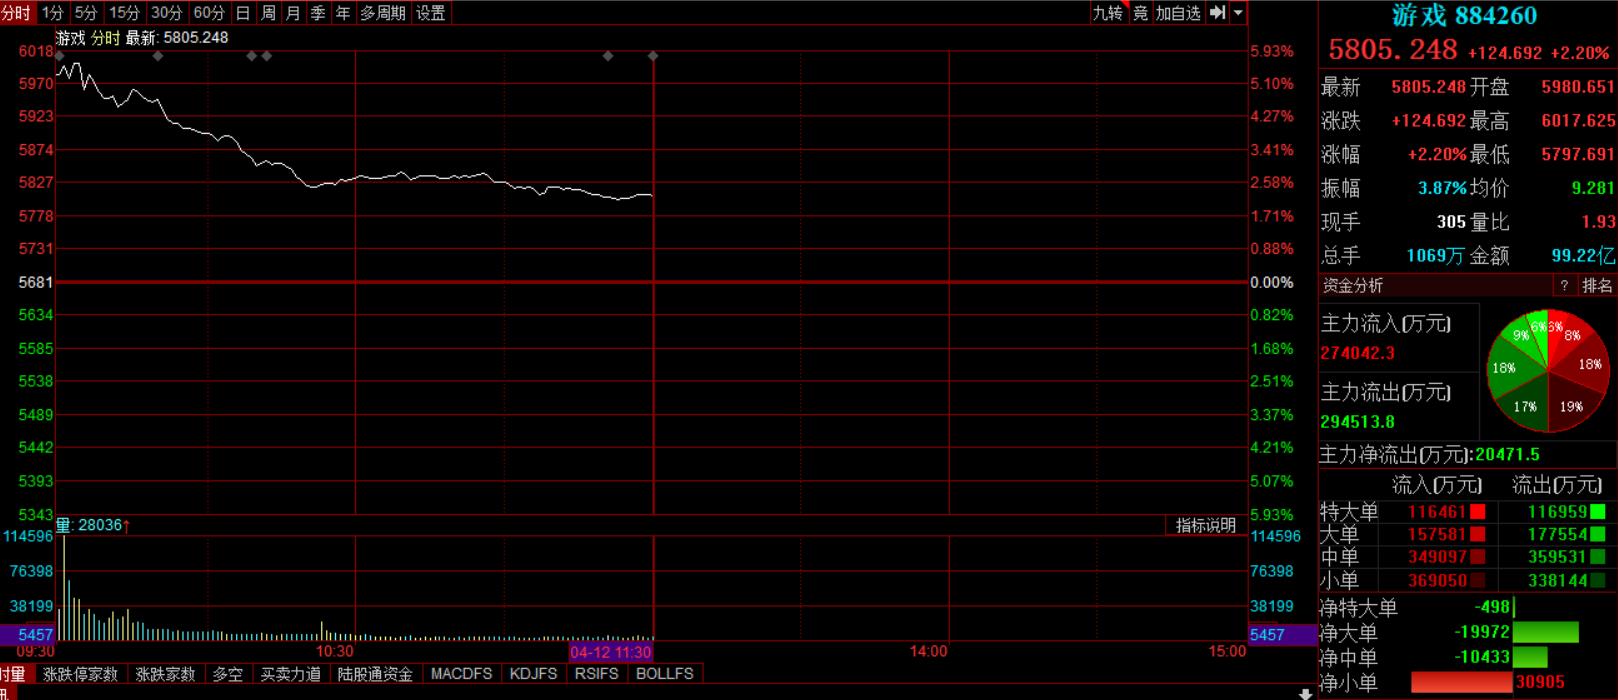Open the 设置 settings menu

[x=431, y=13]
